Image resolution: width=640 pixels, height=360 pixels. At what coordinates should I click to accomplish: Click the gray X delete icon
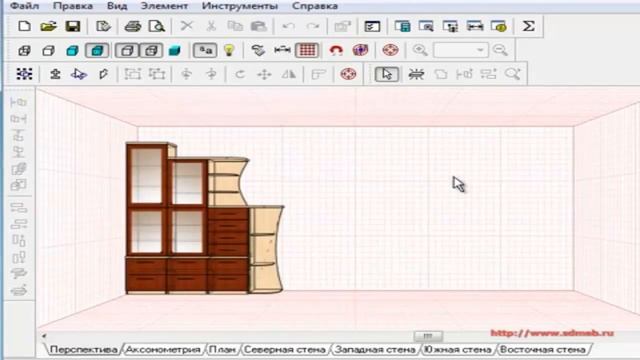coord(187,27)
